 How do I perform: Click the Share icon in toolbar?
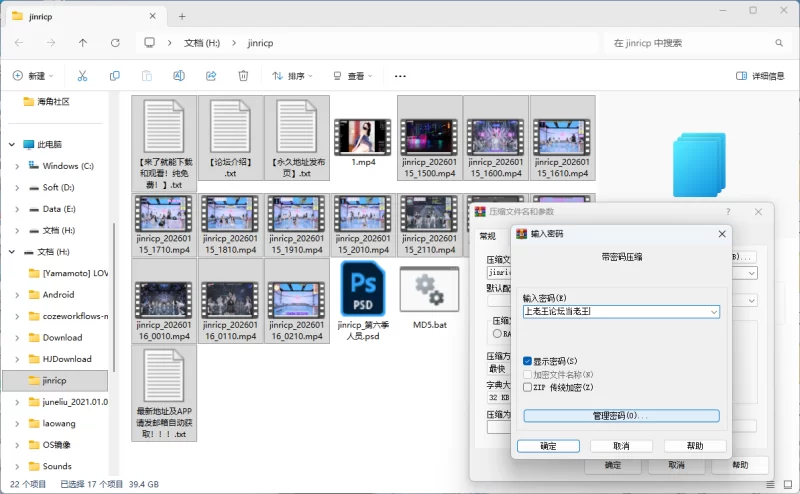(x=211, y=76)
